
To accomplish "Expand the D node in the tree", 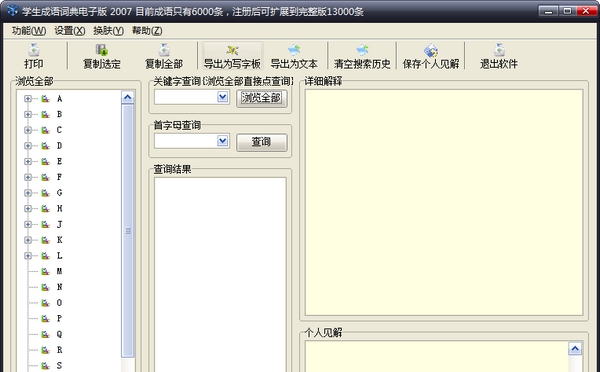I will point(28,146).
